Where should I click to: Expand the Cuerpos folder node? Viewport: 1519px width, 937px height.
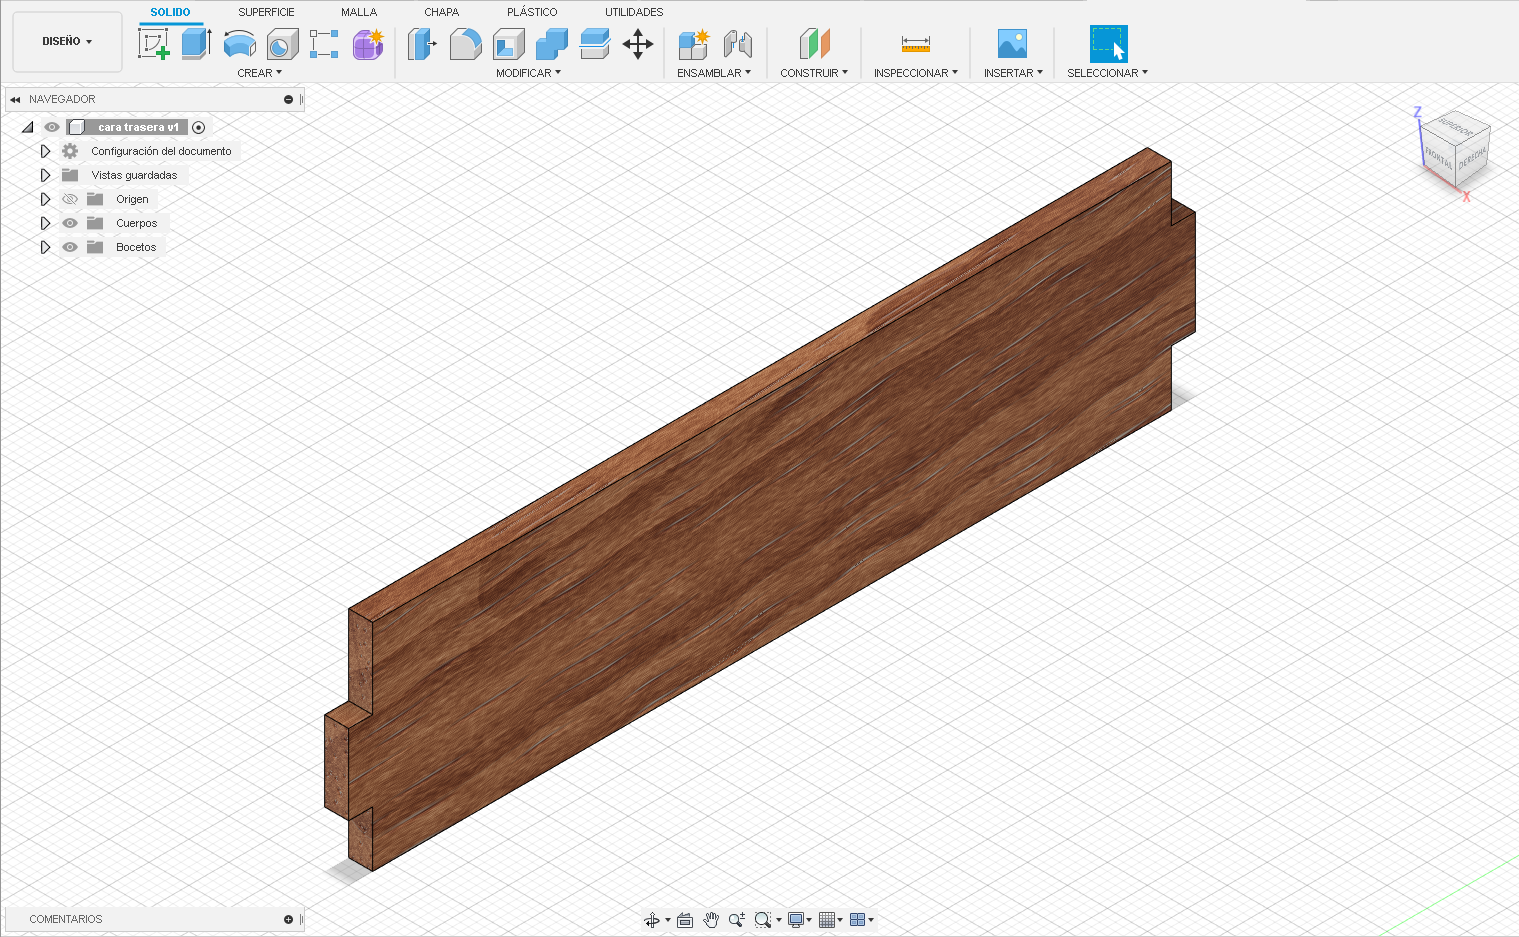(x=45, y=223)
